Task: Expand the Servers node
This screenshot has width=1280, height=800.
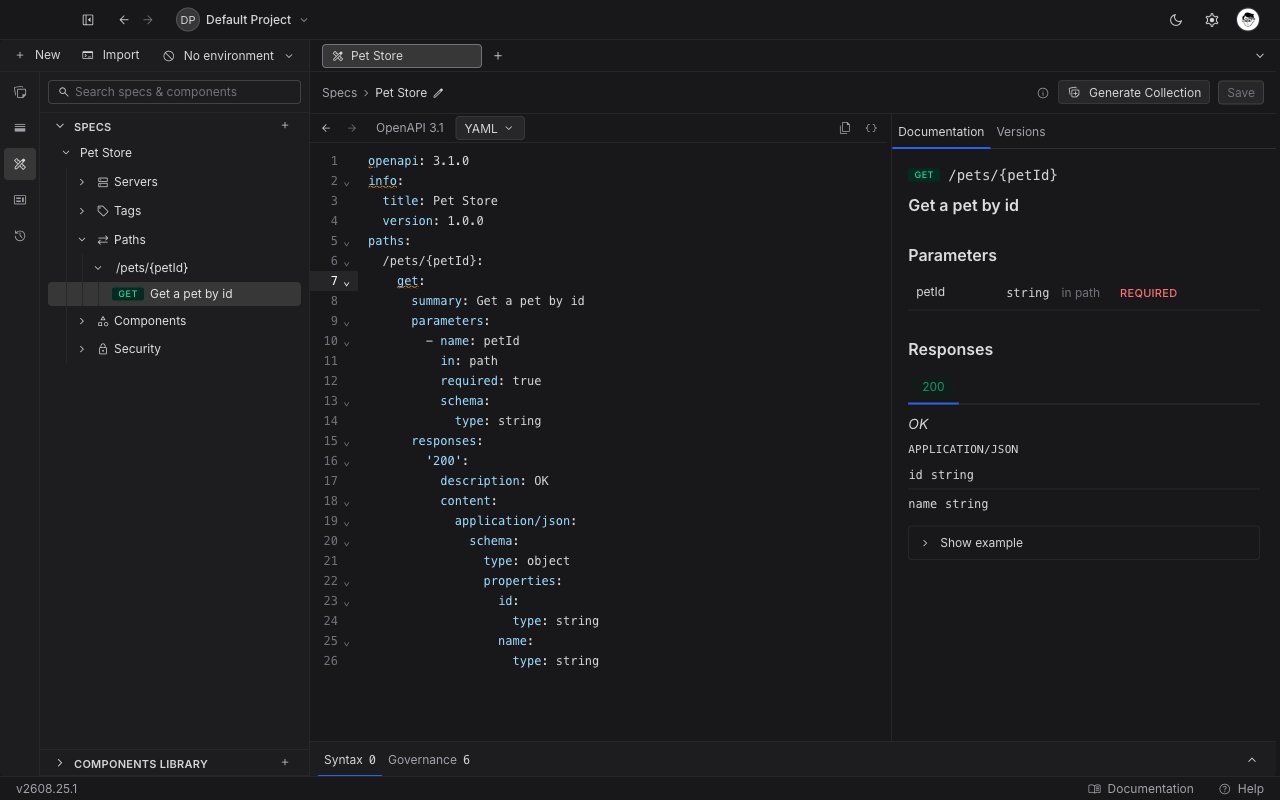Action: (x=82, y=182)
